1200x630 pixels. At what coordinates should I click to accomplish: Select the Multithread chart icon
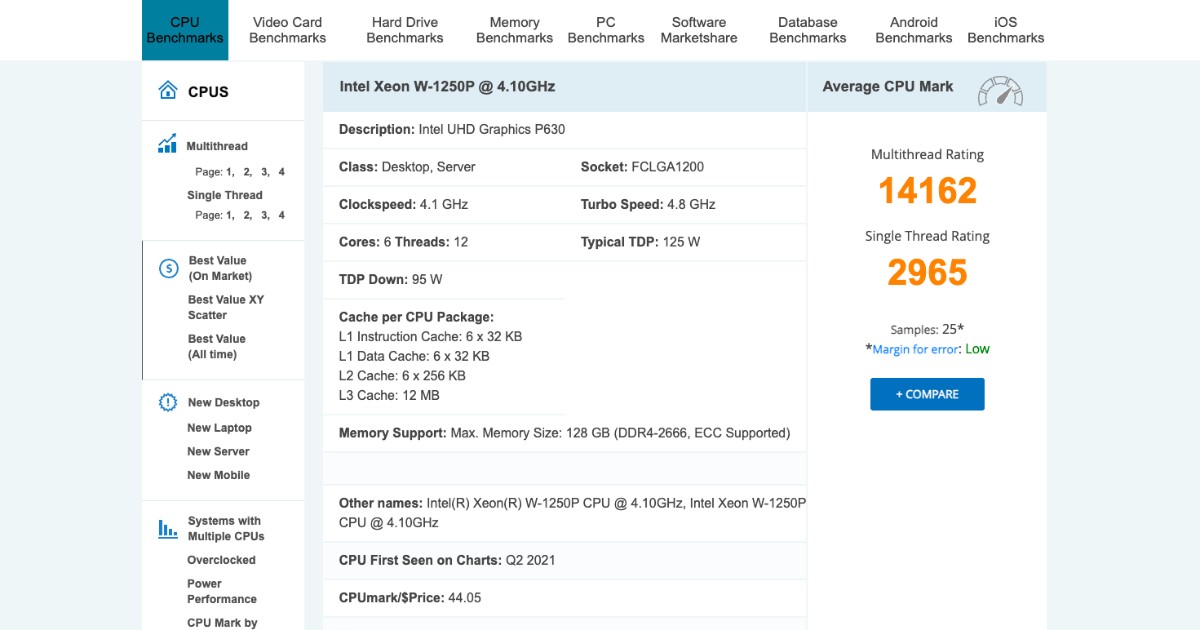(x=167, y=143)
